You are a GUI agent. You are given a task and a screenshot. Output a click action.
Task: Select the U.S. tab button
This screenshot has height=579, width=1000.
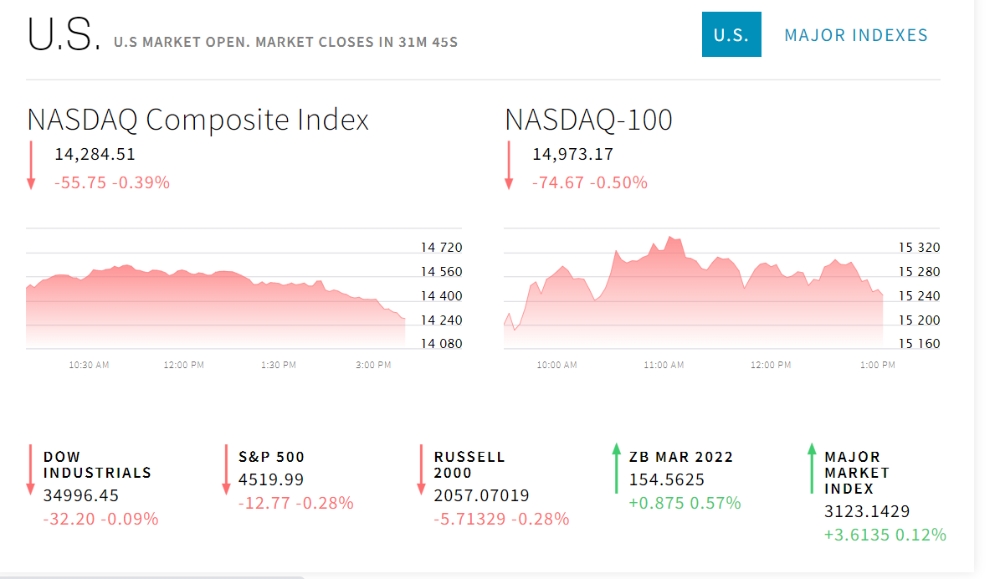[x=731, y=34]
